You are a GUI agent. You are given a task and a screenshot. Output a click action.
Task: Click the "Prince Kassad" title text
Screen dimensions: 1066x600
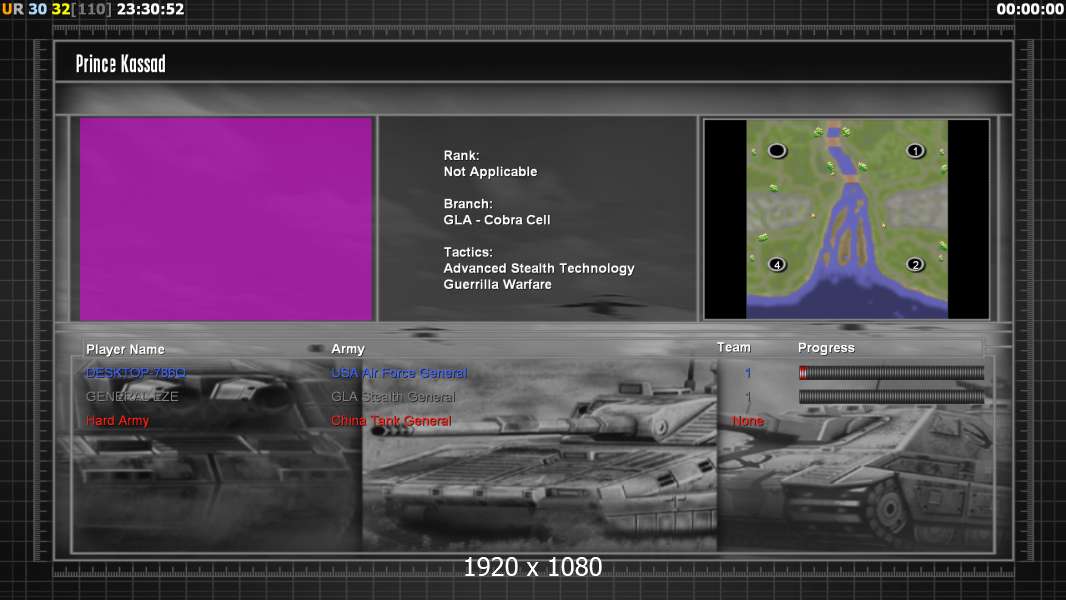120,64
